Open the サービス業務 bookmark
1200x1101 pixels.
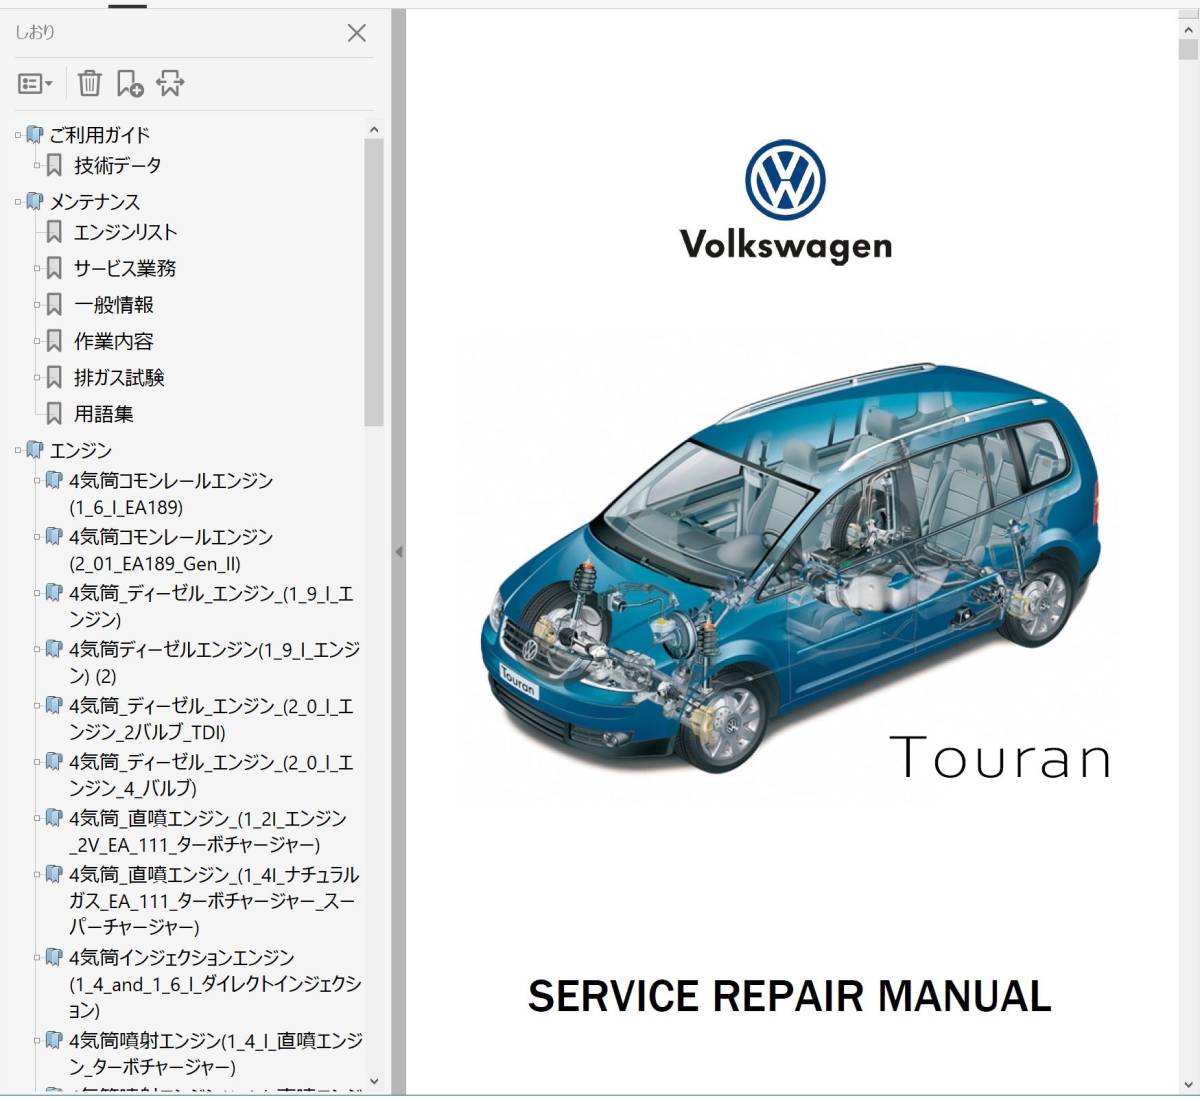pyautogui.click(x=125, y=268)
